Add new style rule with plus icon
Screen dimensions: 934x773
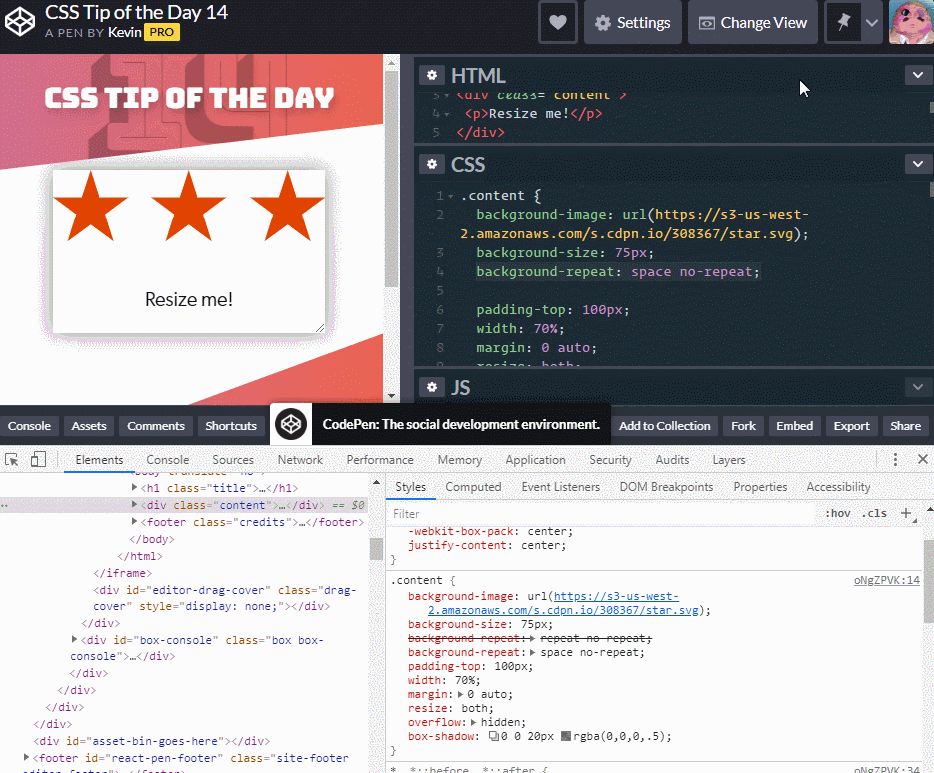coord(906,513)
